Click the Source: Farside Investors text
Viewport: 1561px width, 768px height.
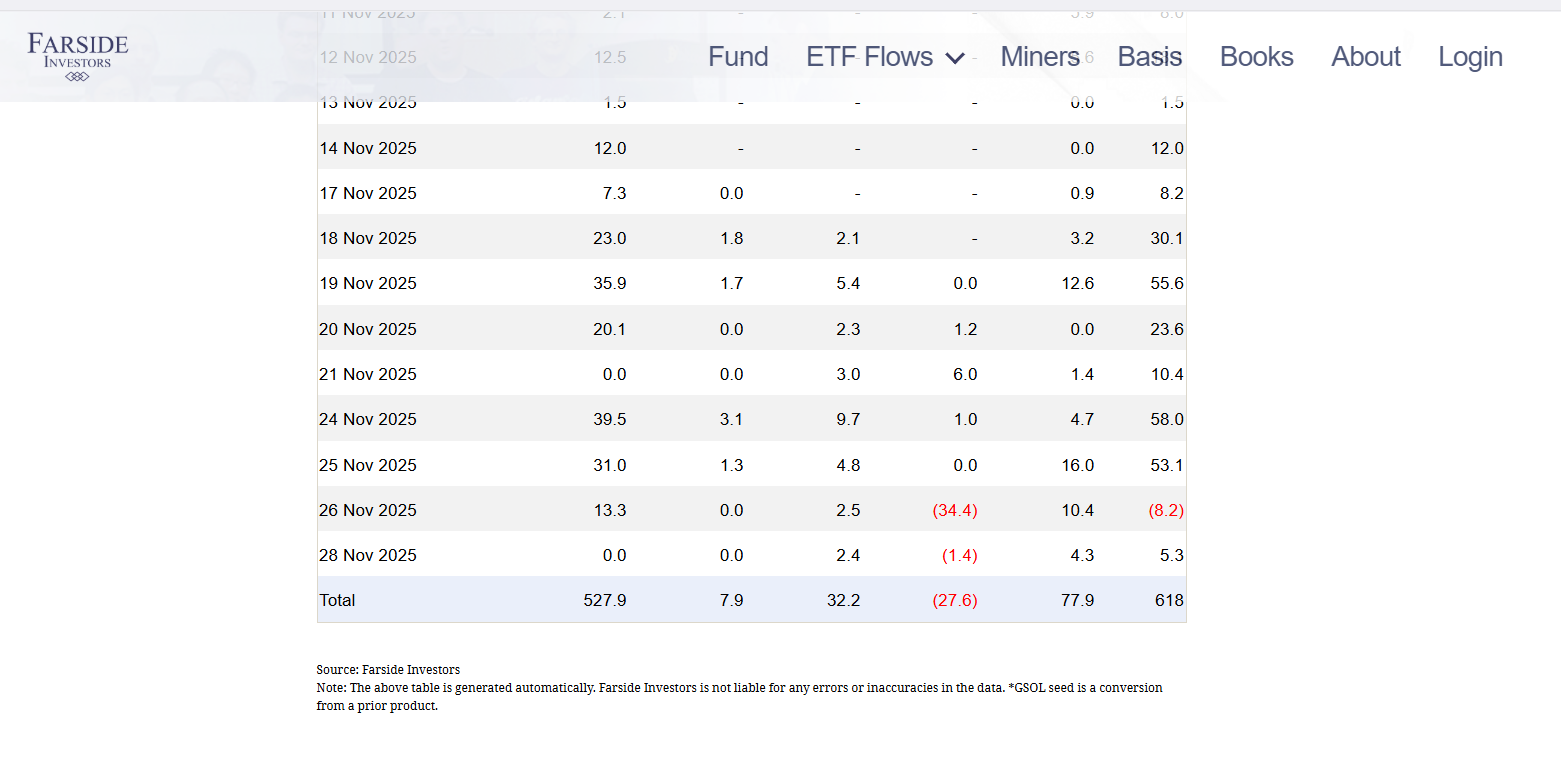pos(388,669)
